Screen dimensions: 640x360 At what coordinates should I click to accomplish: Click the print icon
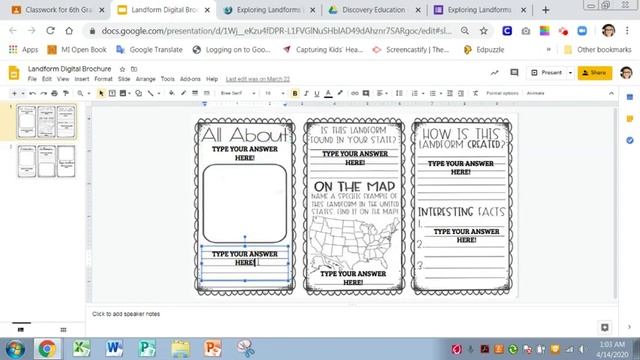click(x=54, y=93)
